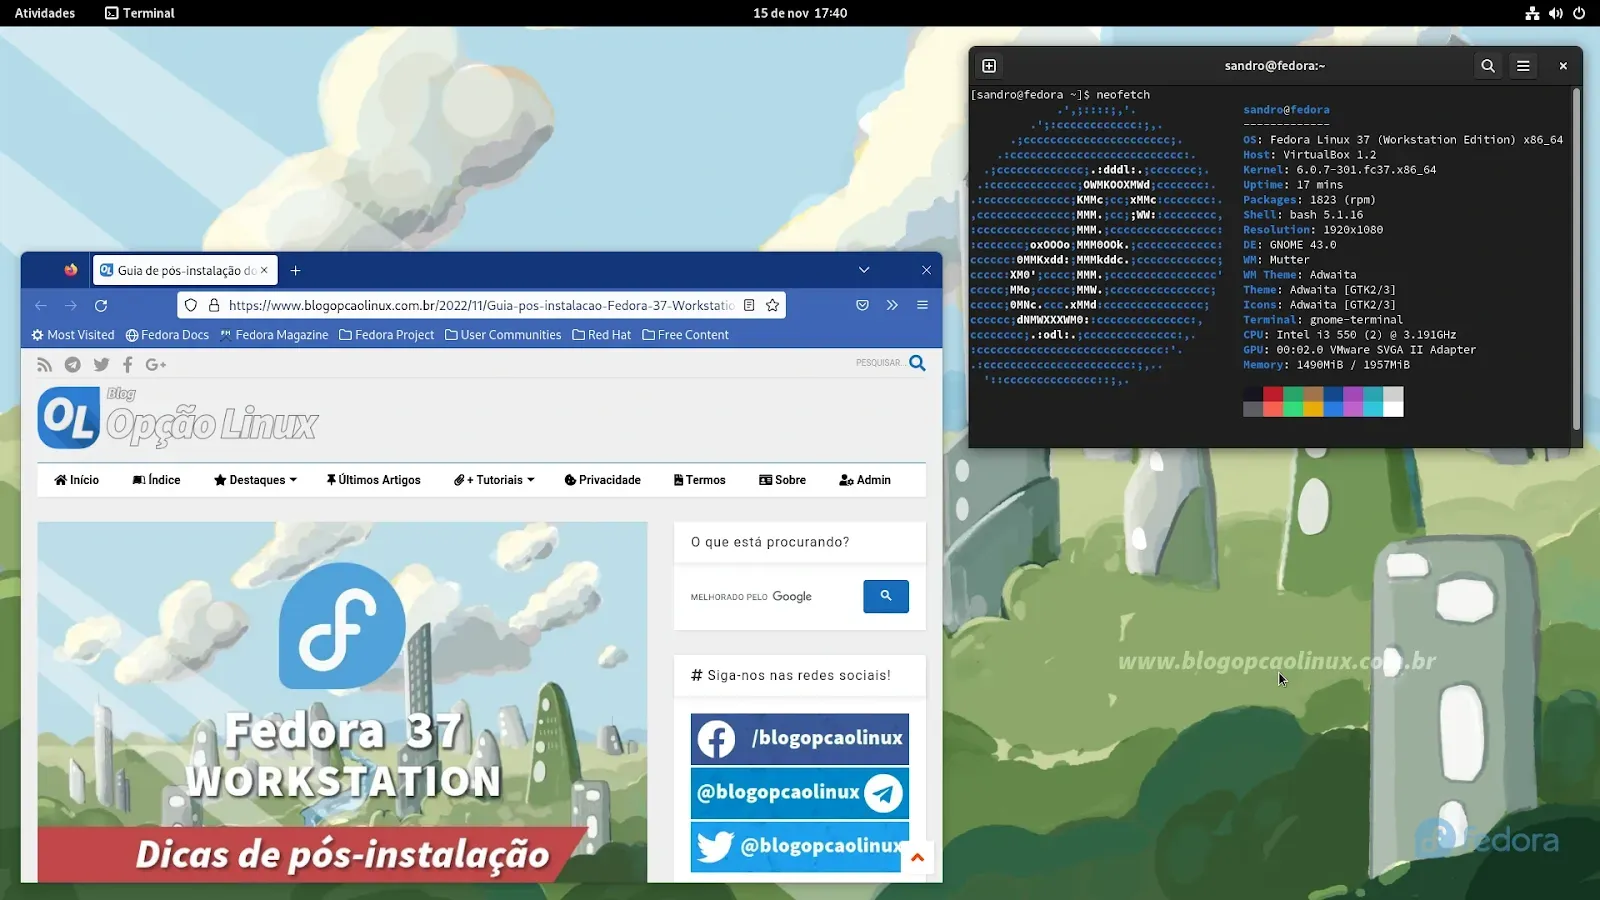The height and width of the screenshot is (900, 1600).
Task: Expand Firefox toolbar overflow chevrons
Action: pos(892,305)
